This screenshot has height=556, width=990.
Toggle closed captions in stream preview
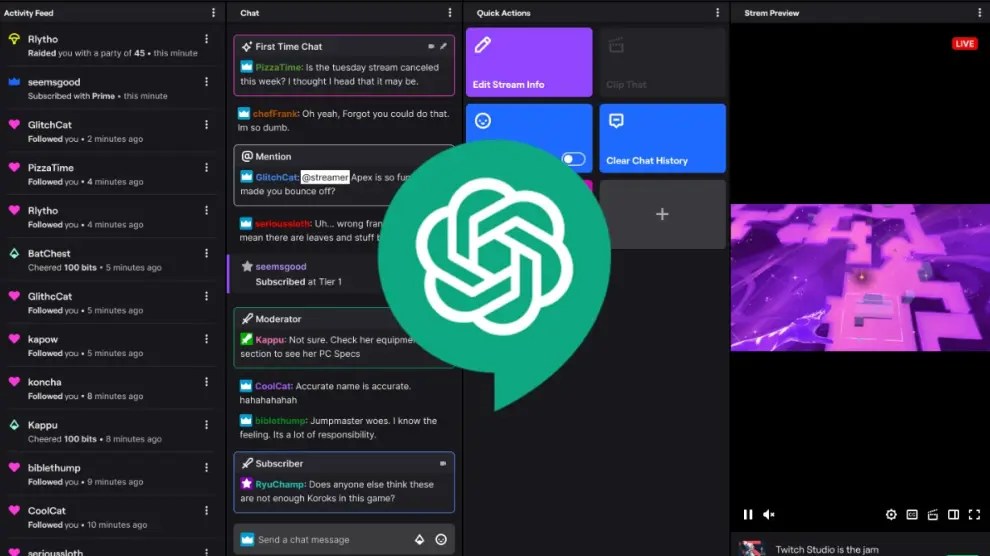[912, 515]
